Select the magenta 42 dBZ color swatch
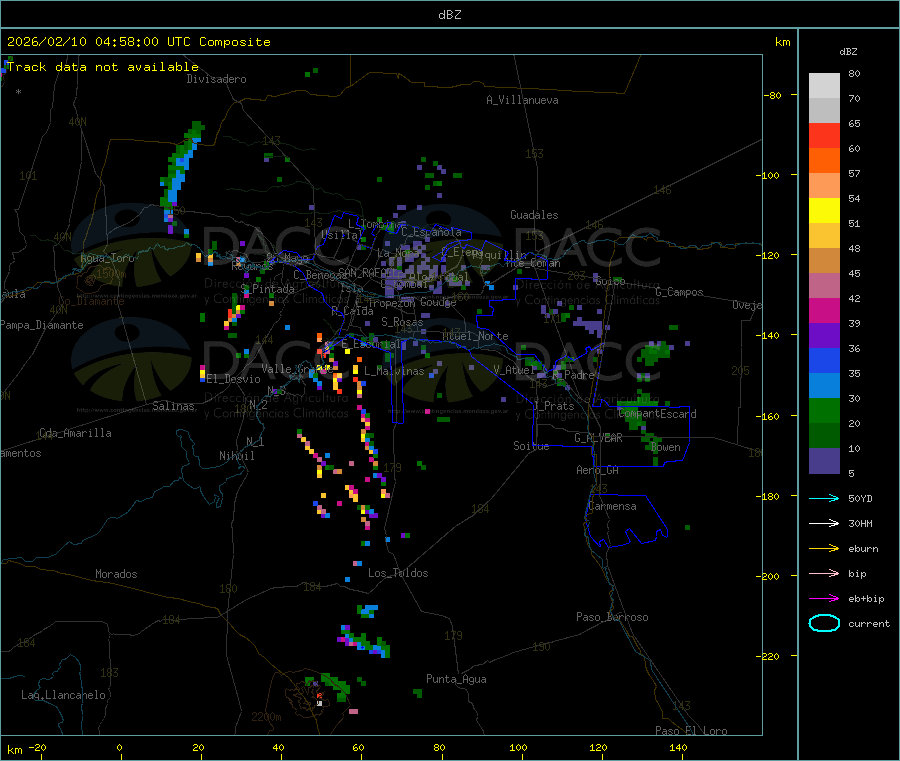900x761 pixels. pos(824,310)
